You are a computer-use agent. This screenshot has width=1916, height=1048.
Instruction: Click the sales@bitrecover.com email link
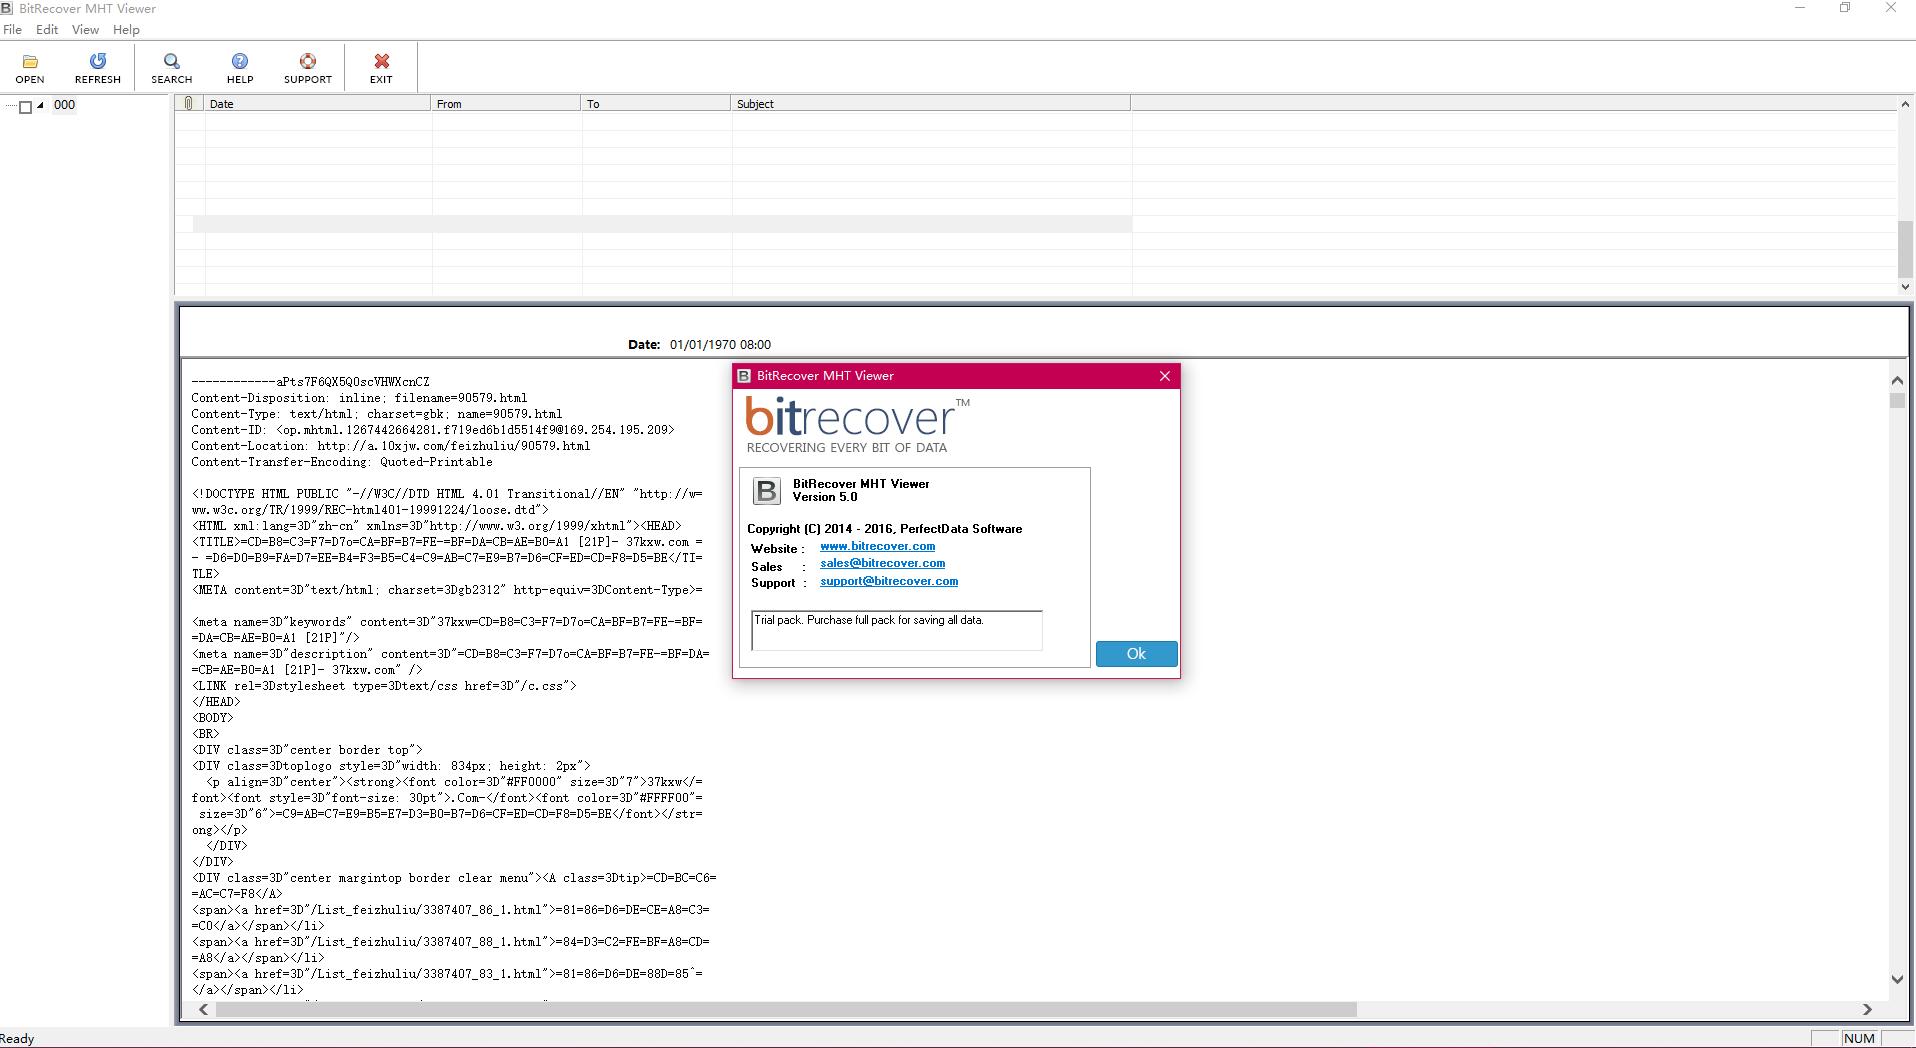pos(882,563)
